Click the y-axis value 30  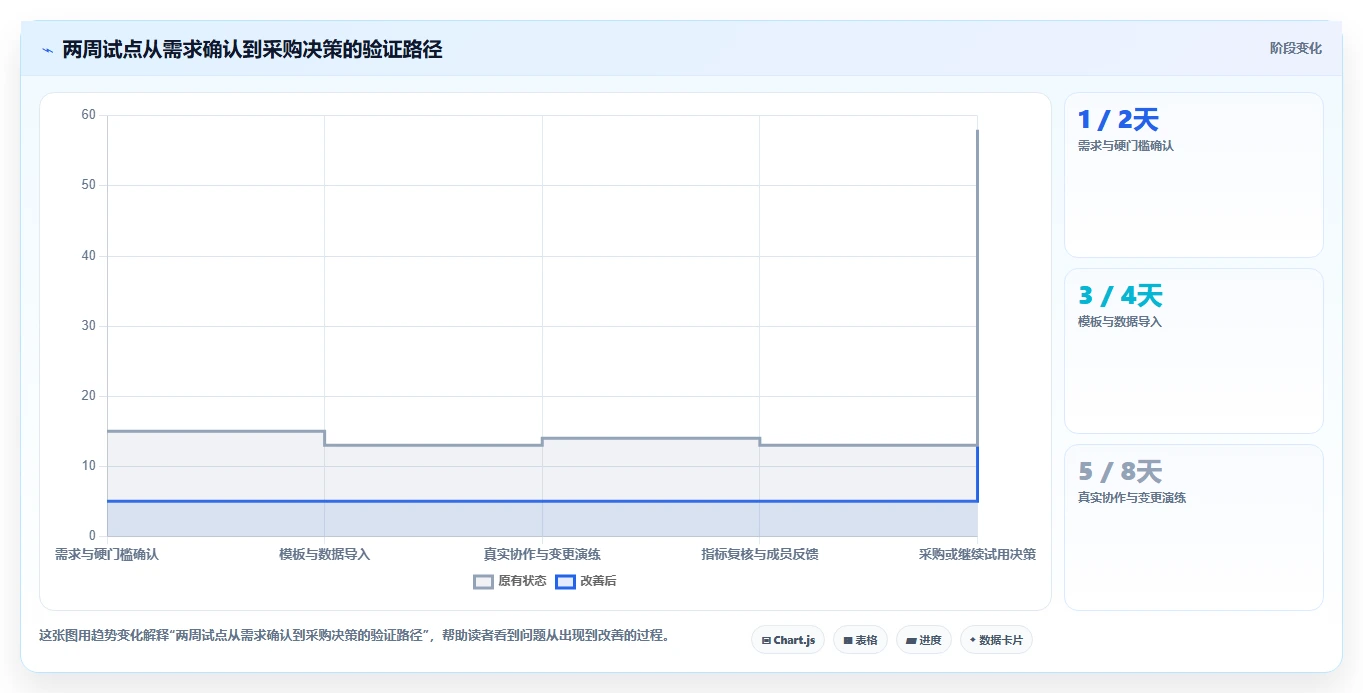[x=88, y=326]
